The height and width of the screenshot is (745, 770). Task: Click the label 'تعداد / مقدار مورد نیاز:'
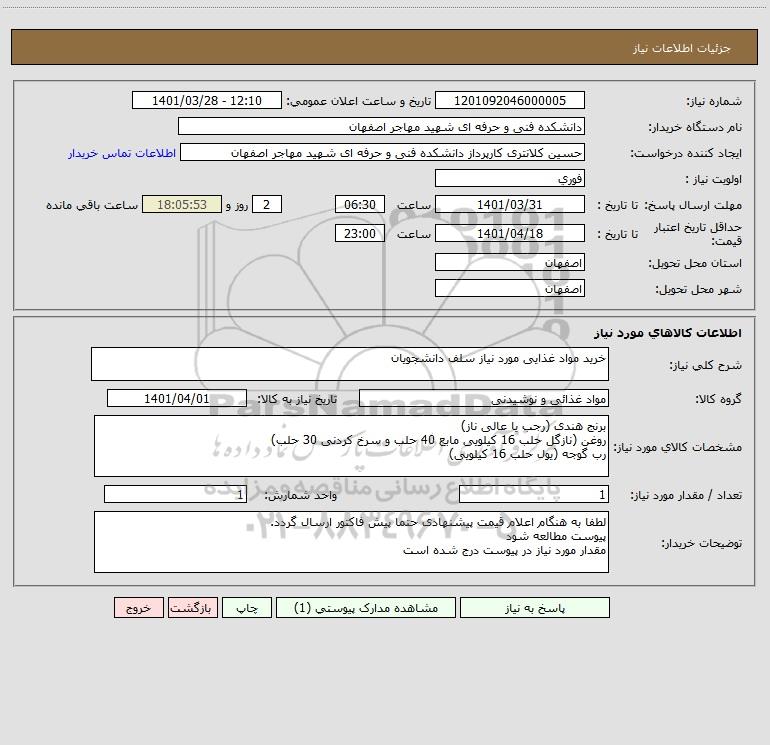tap(686, 495)
